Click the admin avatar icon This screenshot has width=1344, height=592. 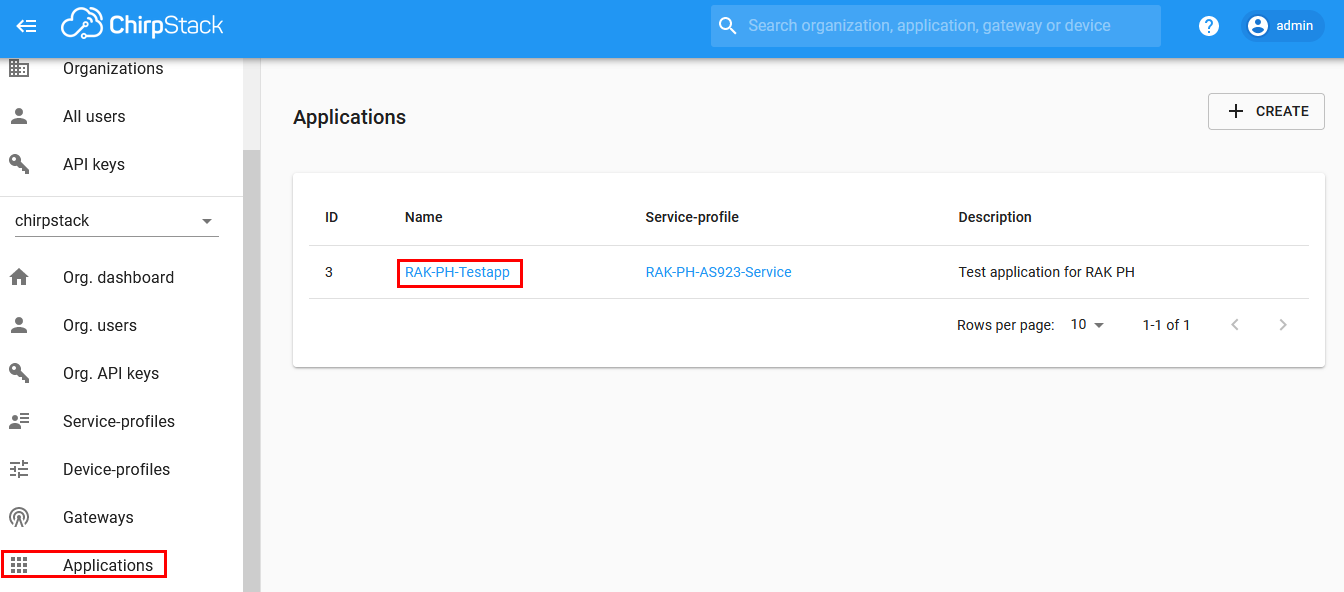1258,26
